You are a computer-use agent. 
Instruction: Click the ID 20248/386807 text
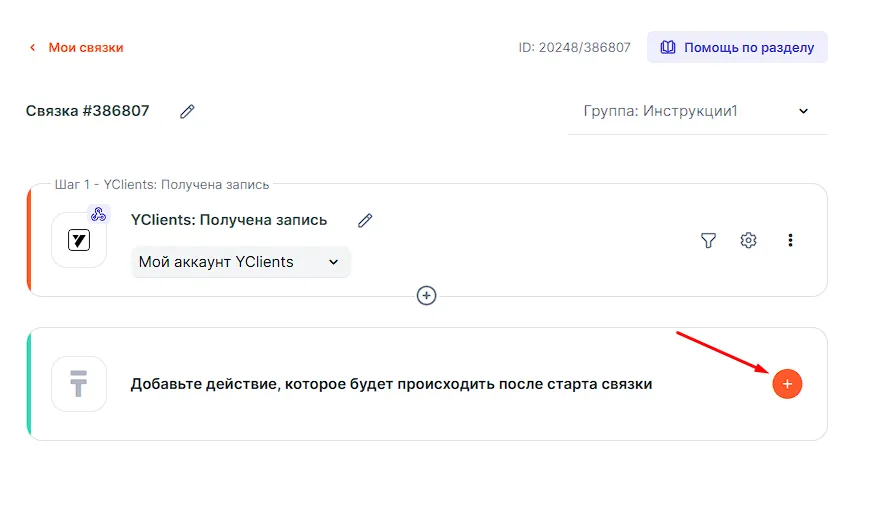574,47
